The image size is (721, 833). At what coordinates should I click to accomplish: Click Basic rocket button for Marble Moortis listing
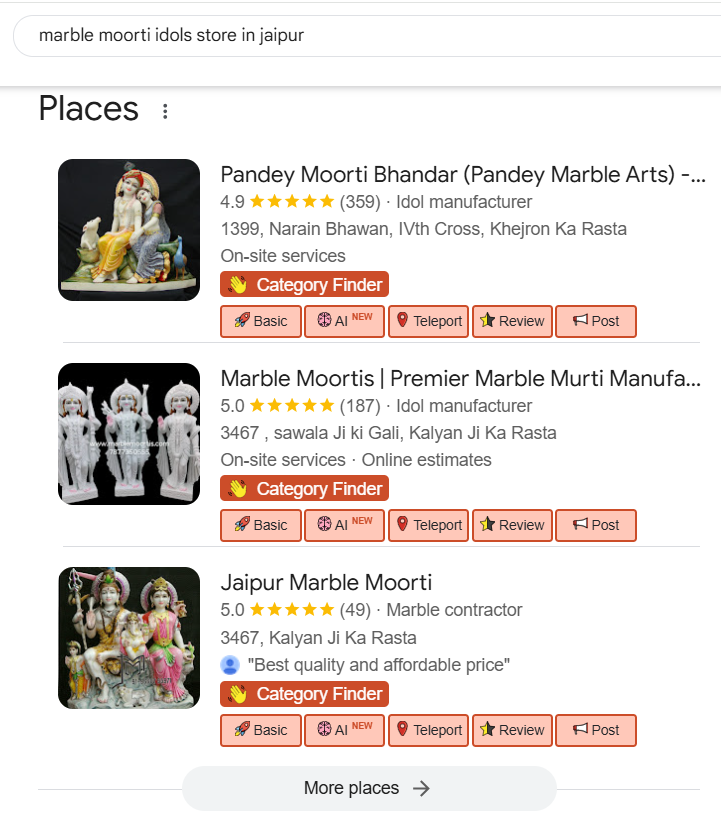click(x=260, y=525)
